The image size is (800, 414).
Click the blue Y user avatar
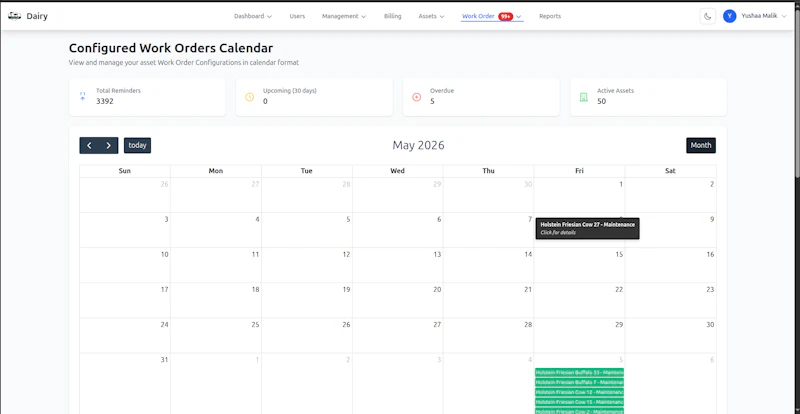click(x=730, y=16)
